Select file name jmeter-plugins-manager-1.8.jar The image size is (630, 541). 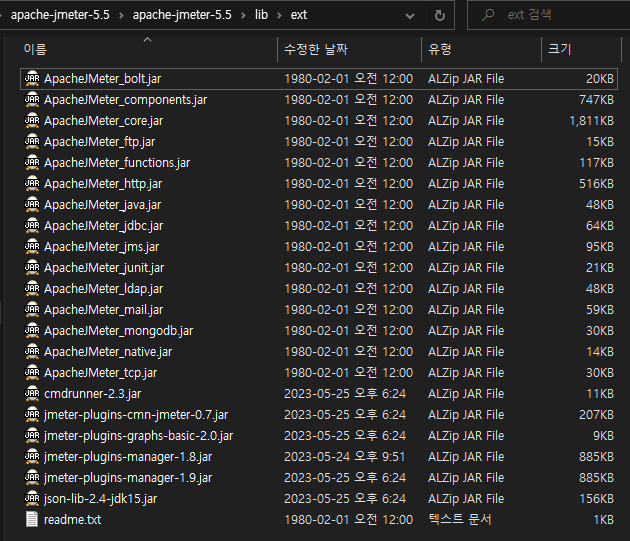[128, 457]
